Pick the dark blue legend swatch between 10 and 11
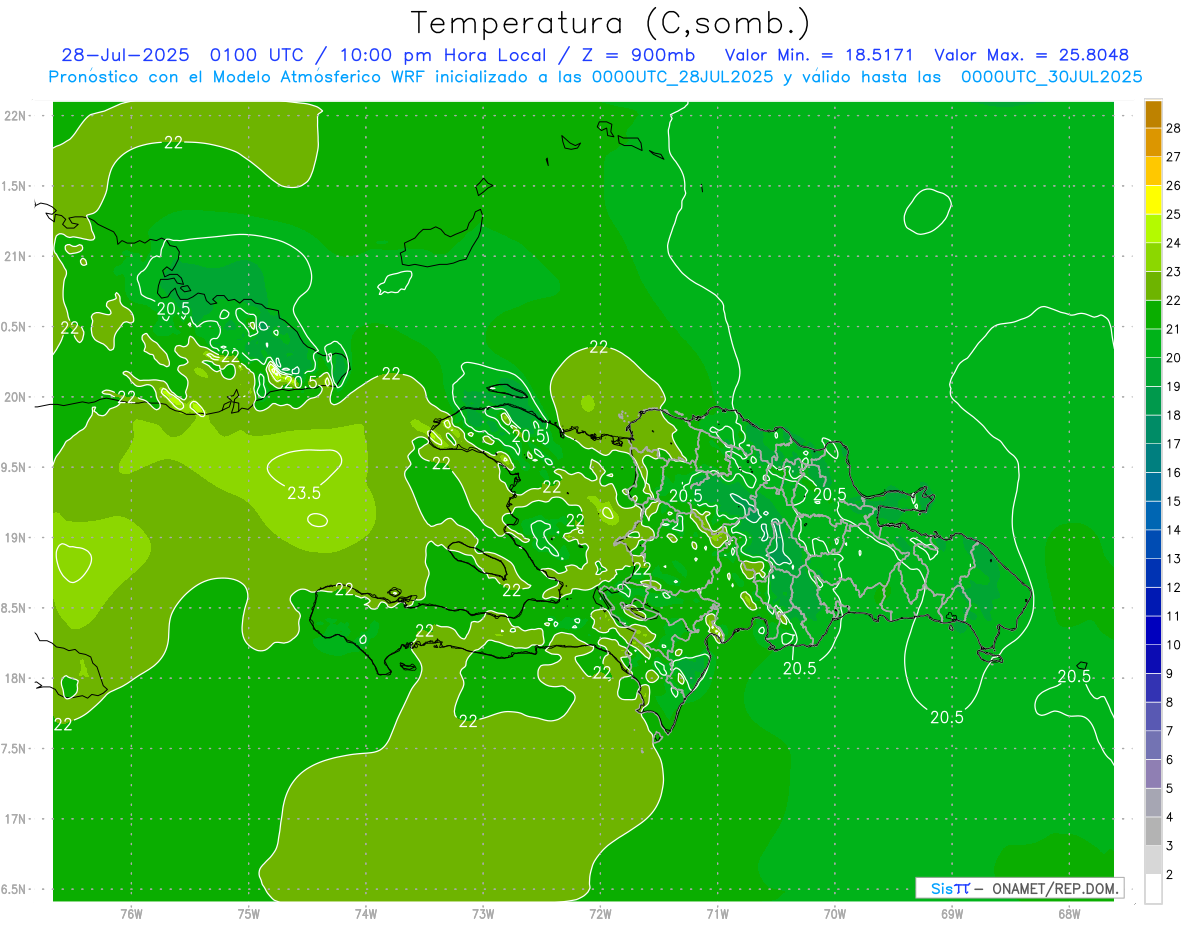Image resolution: width=1200 pixels, height=927 pixels. [1154, 631]
